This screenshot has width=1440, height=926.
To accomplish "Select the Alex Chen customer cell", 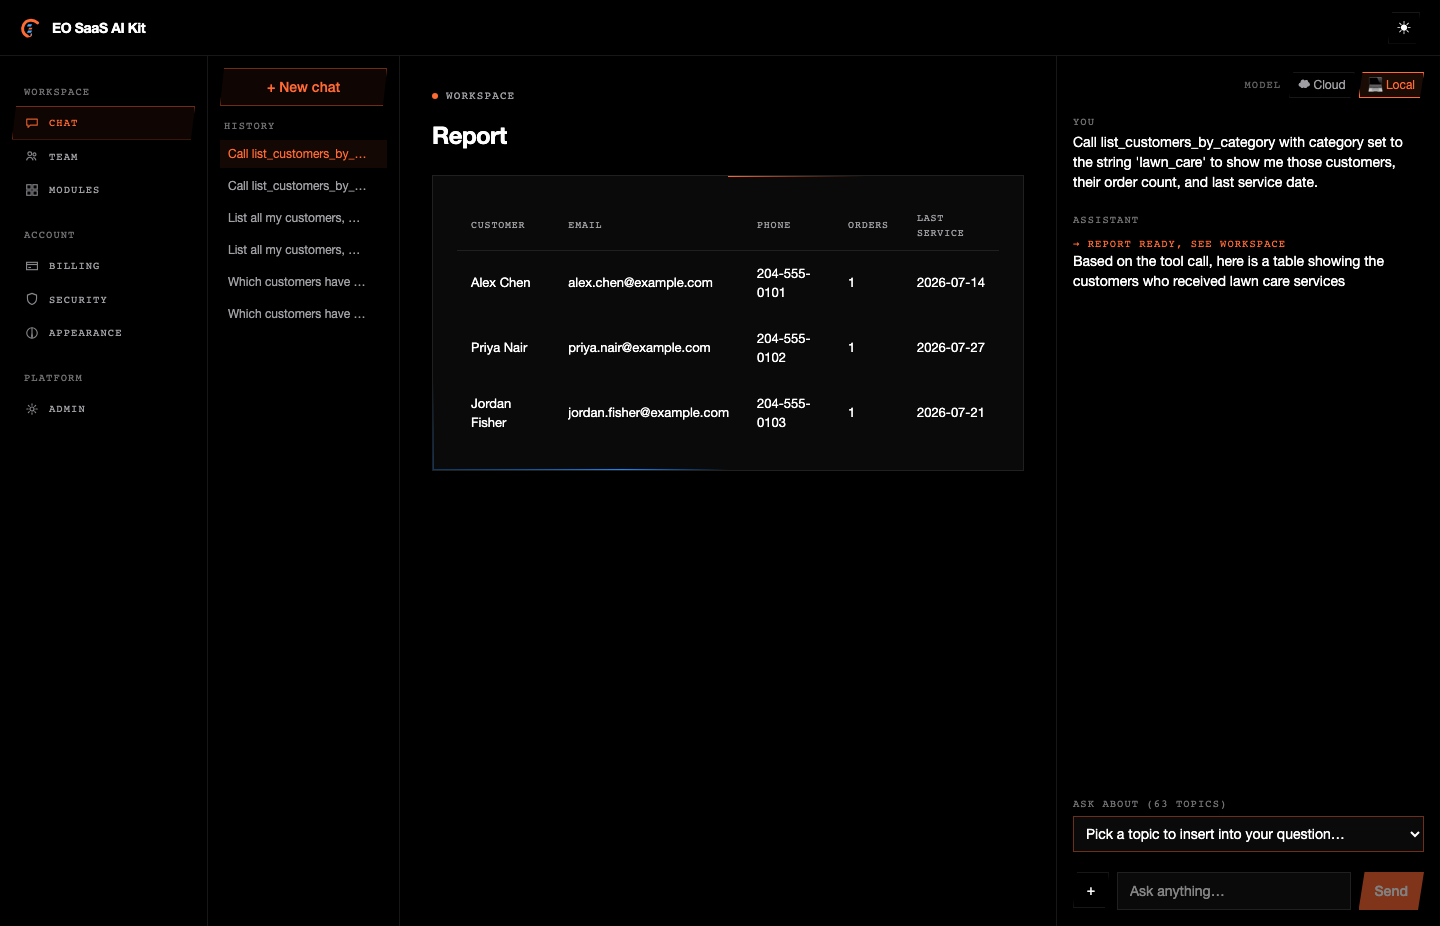I will point(501,283).
